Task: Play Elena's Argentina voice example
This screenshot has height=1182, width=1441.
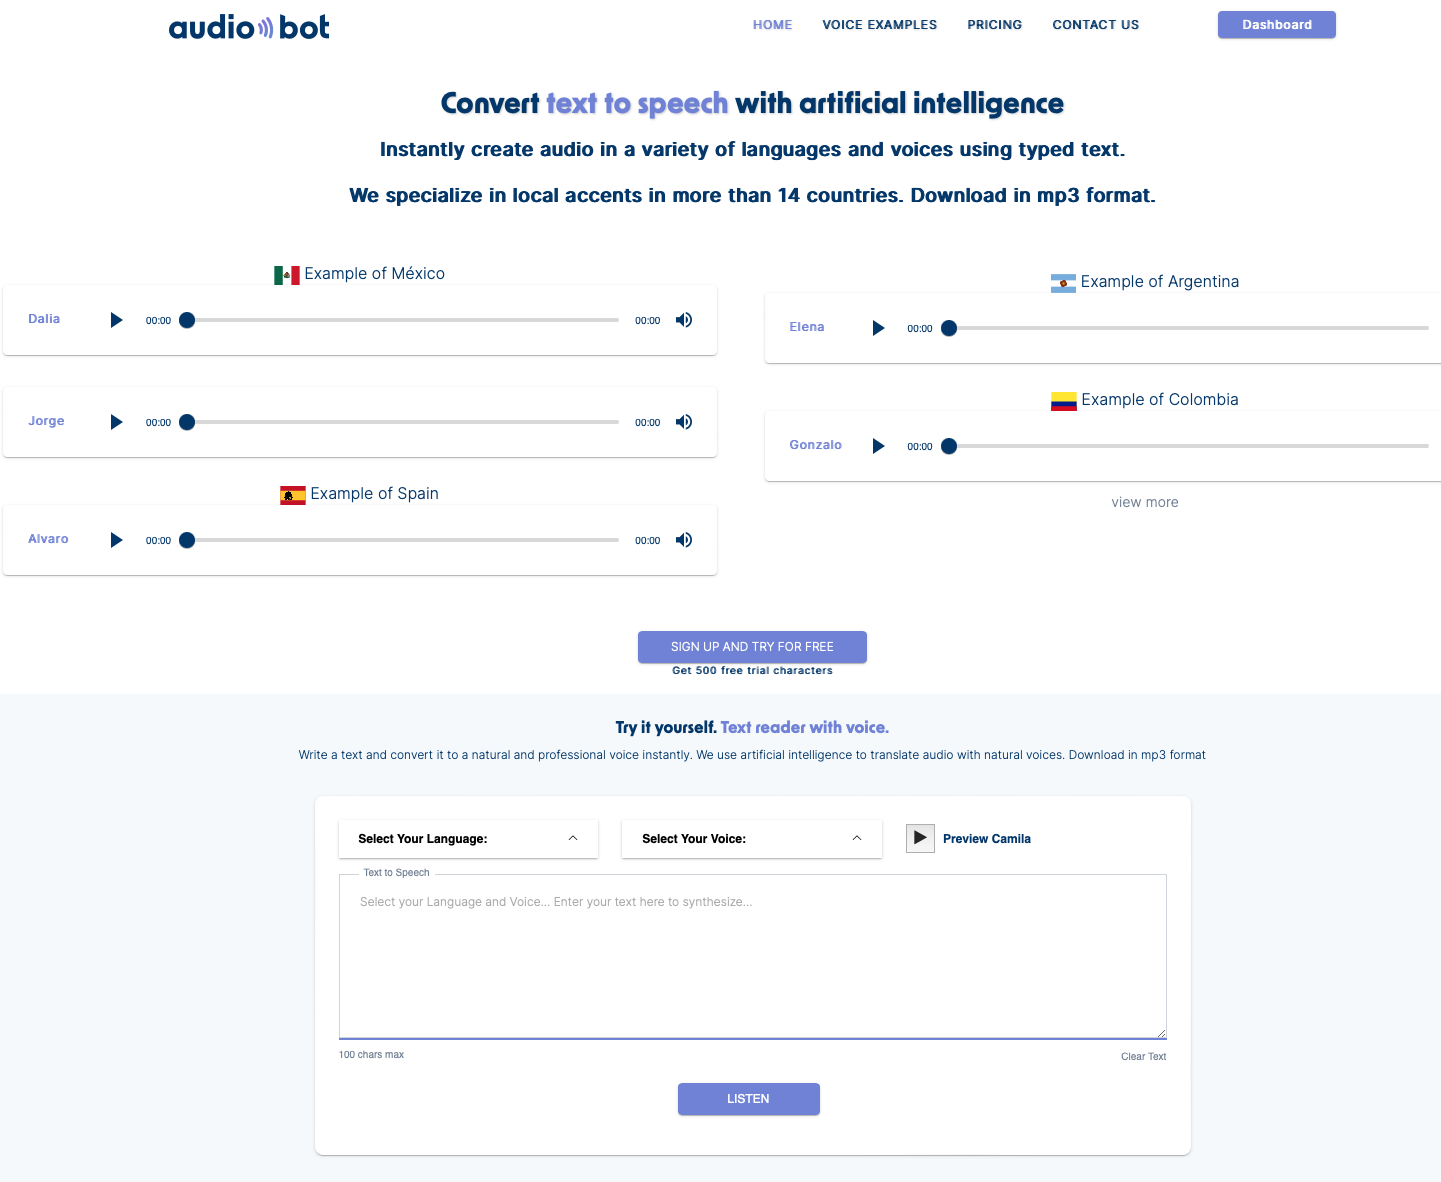Action: [x=878, y=327]
